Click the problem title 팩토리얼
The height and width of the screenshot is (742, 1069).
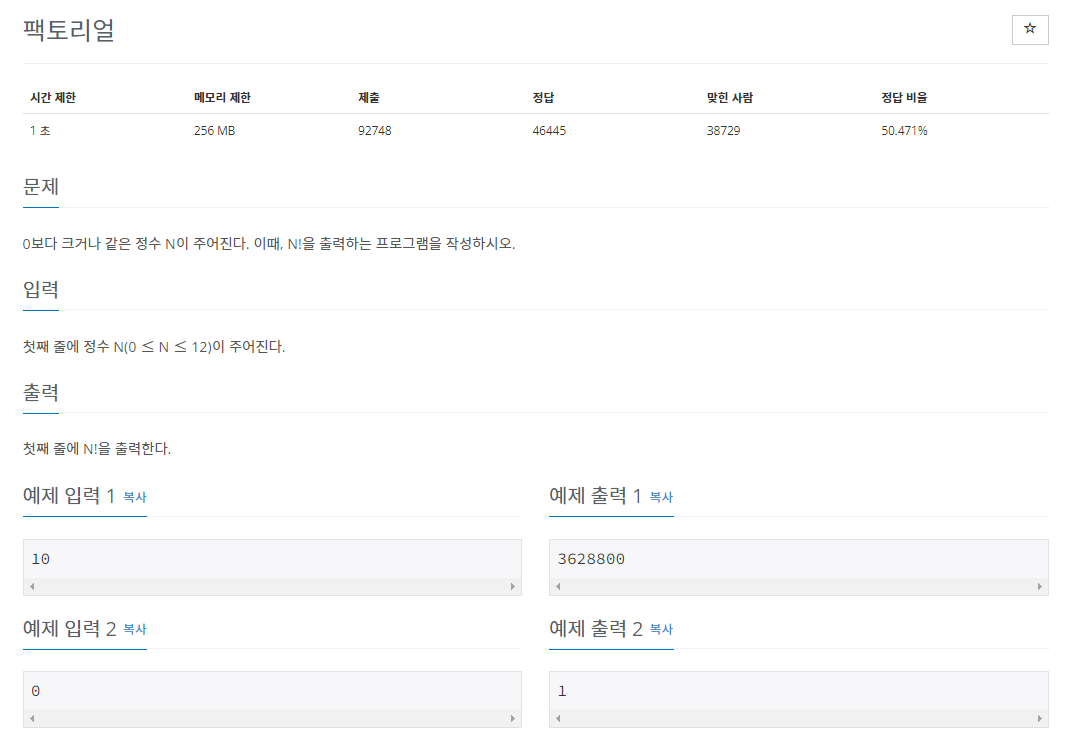tap(68, 30)
